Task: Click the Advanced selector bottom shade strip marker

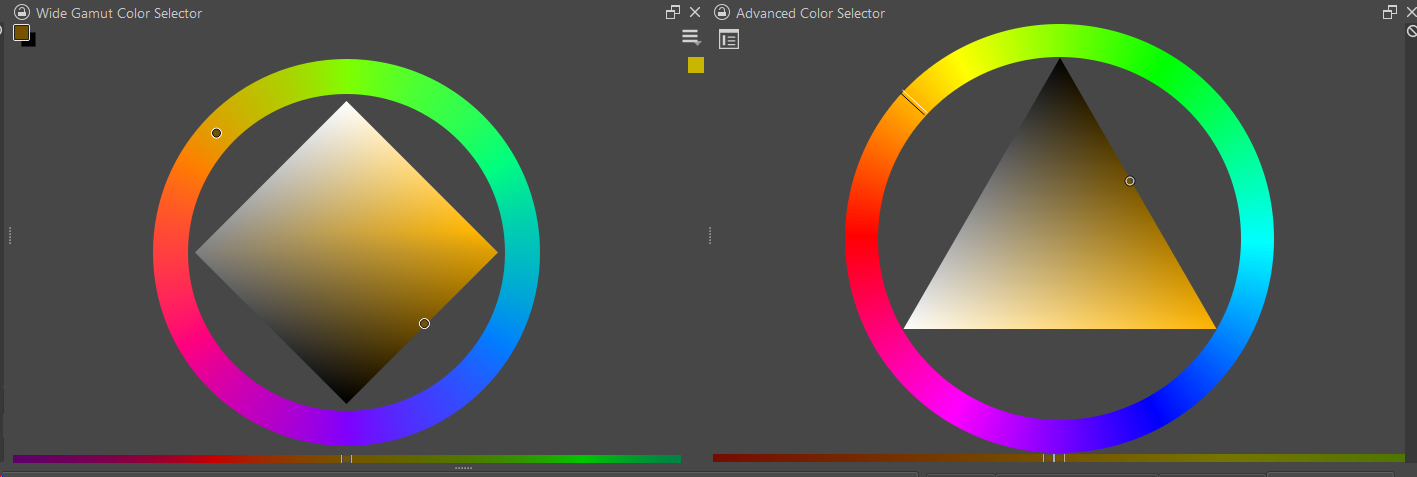Action: coord(1054,458)
